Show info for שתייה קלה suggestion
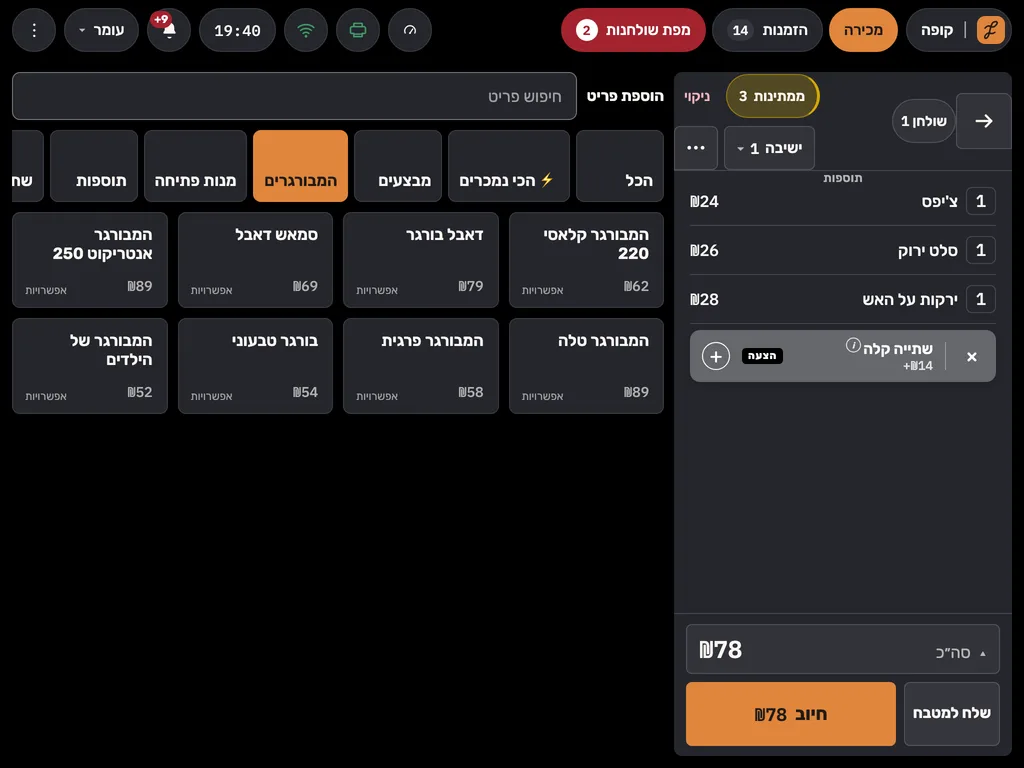The width and height of the screenshot is (1024, 768). click(x=853, y=345)
